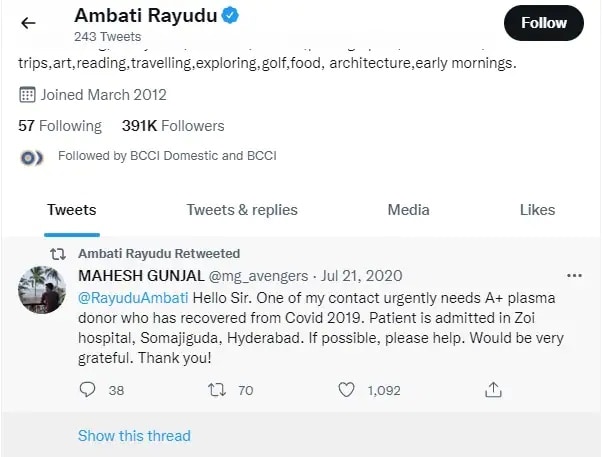Screen dimensions: 602x457
Task: Go to the Likes tab
Action: click(537, 209)
